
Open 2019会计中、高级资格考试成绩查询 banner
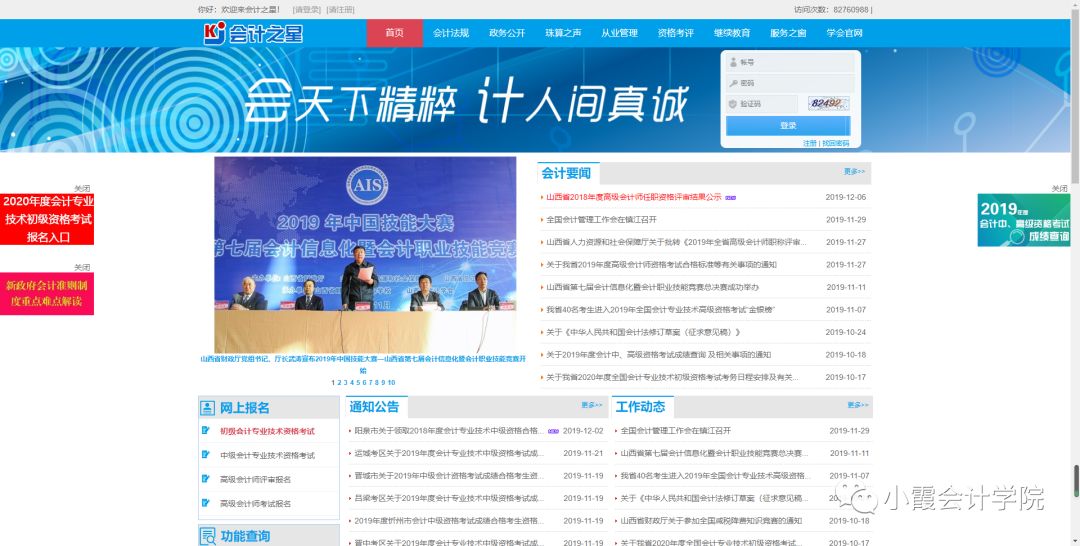[x=1024, y=220]
